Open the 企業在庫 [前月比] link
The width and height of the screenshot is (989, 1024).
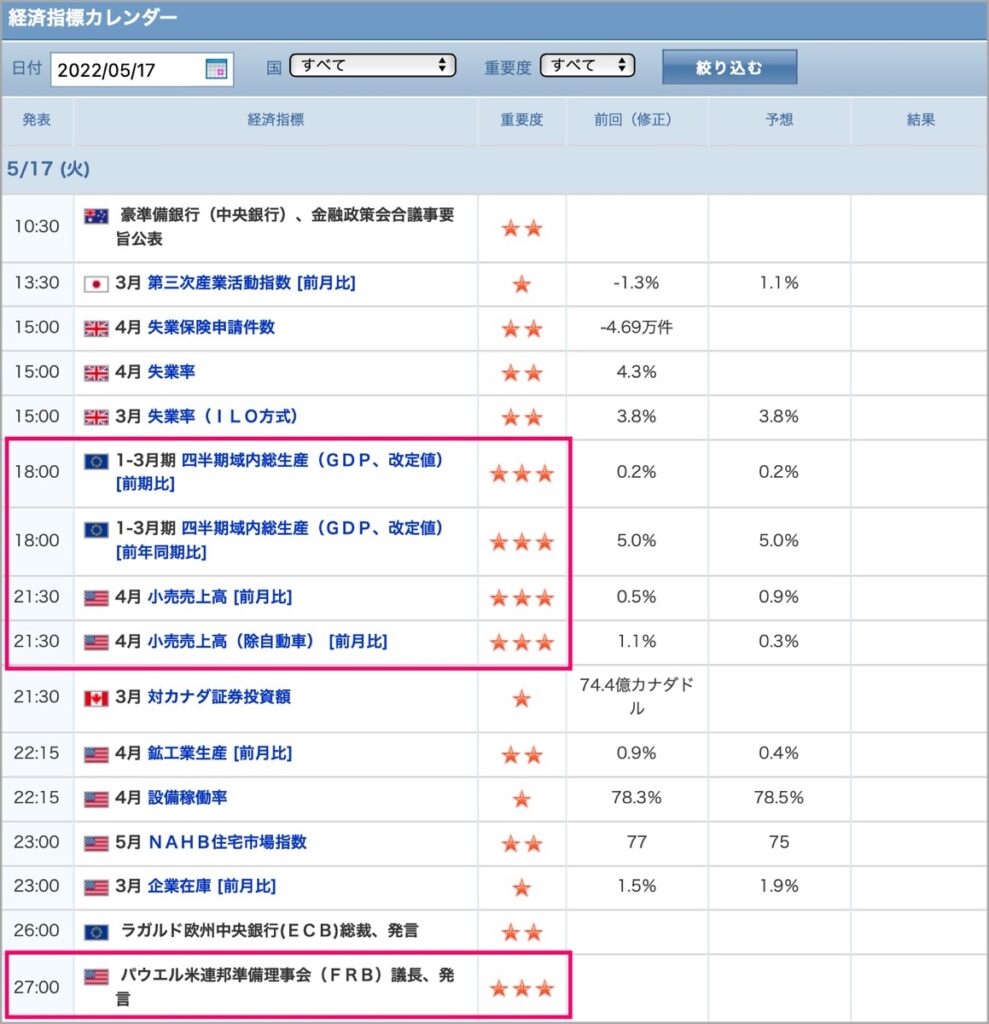click(212, 886)
